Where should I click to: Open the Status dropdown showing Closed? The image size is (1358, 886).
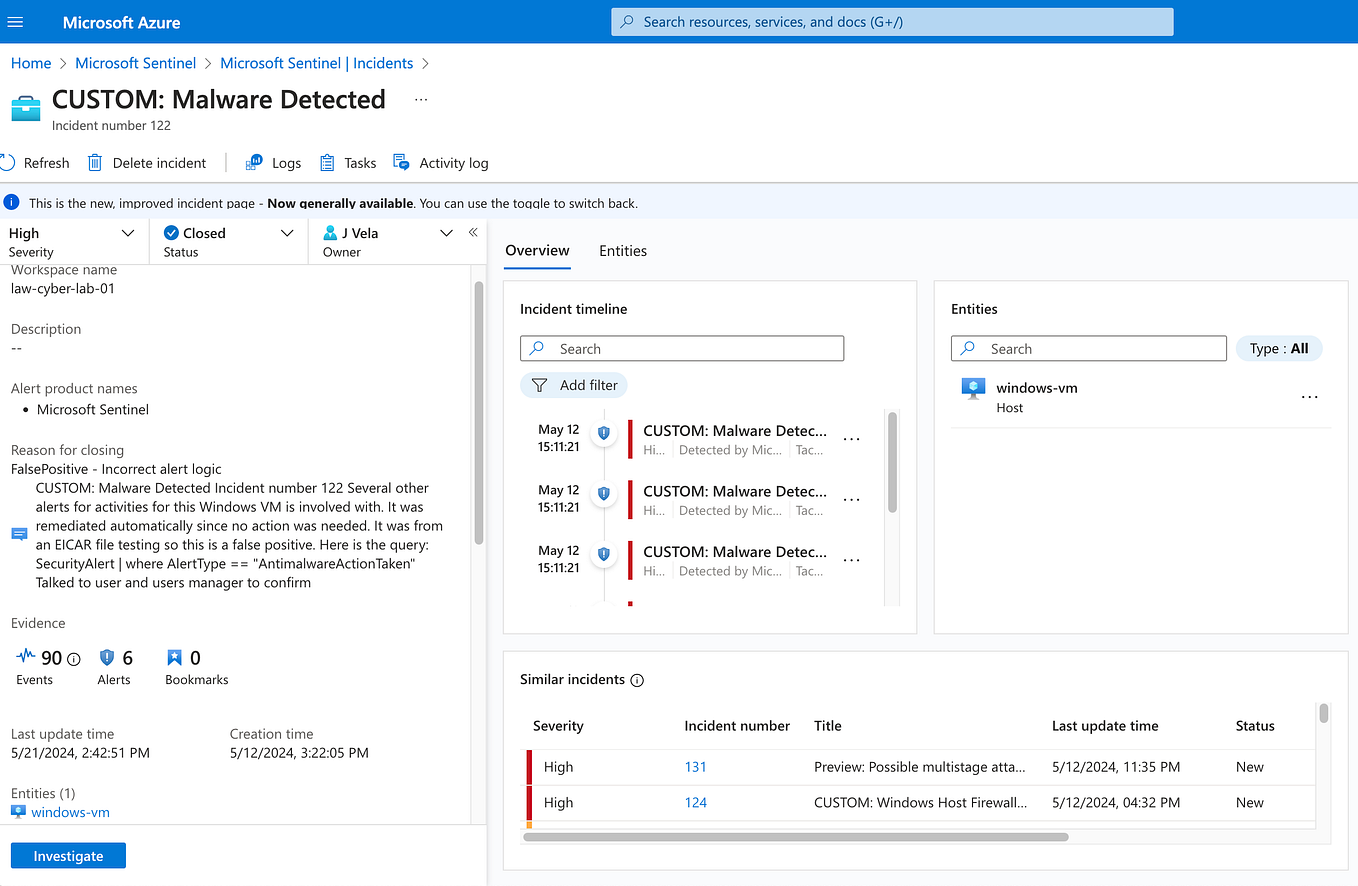pyautogui.click(x=287, y=232)
